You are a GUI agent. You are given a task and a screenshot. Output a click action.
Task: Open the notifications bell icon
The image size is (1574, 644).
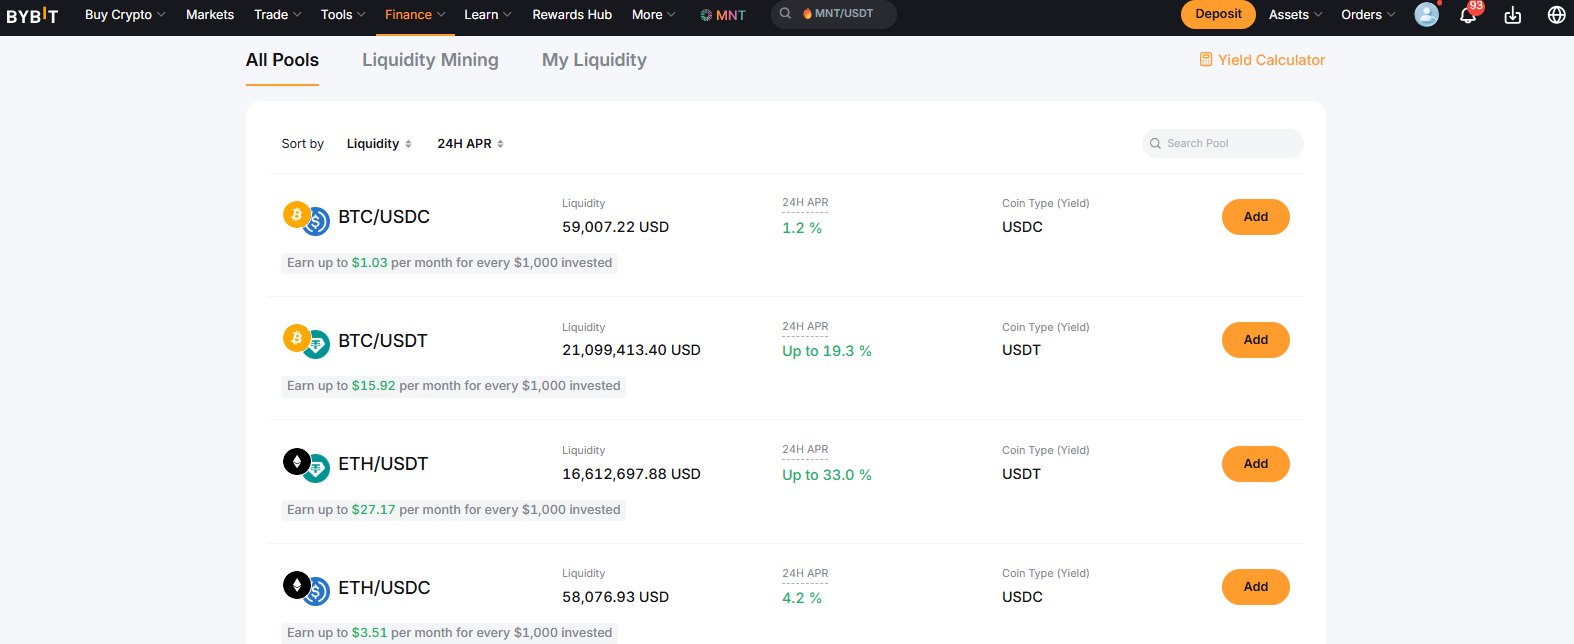point(1468,15)
